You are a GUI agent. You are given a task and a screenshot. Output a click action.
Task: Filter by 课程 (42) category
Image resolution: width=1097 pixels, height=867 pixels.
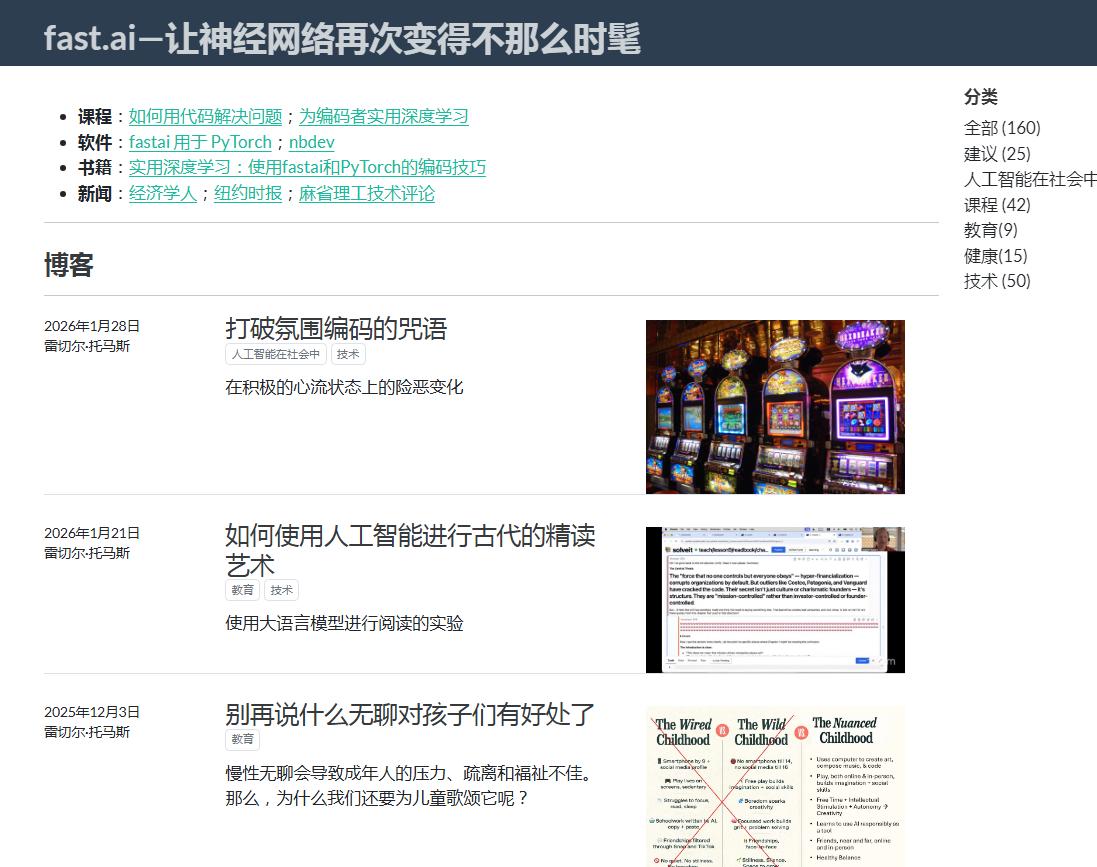pos(997,205)
